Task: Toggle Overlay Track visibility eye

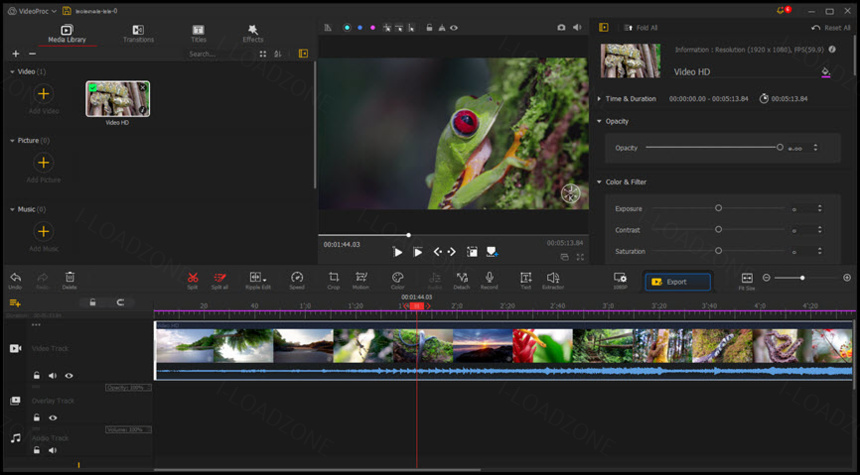Action: tap(53, 418)
